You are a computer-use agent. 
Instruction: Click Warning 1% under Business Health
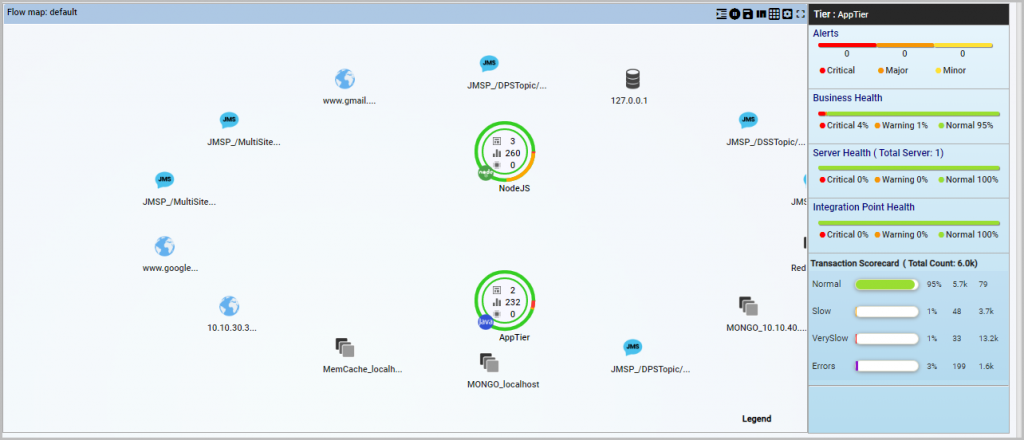click(903, 125)
